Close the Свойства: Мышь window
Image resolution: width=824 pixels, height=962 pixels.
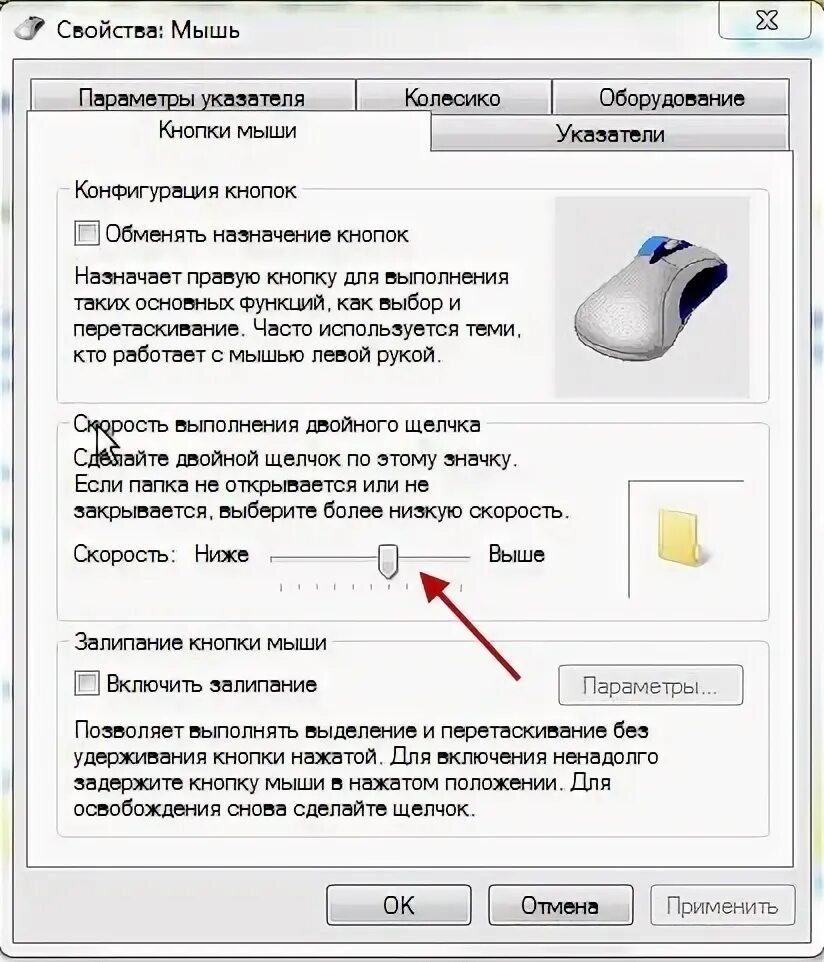click(x=766, y=21)
